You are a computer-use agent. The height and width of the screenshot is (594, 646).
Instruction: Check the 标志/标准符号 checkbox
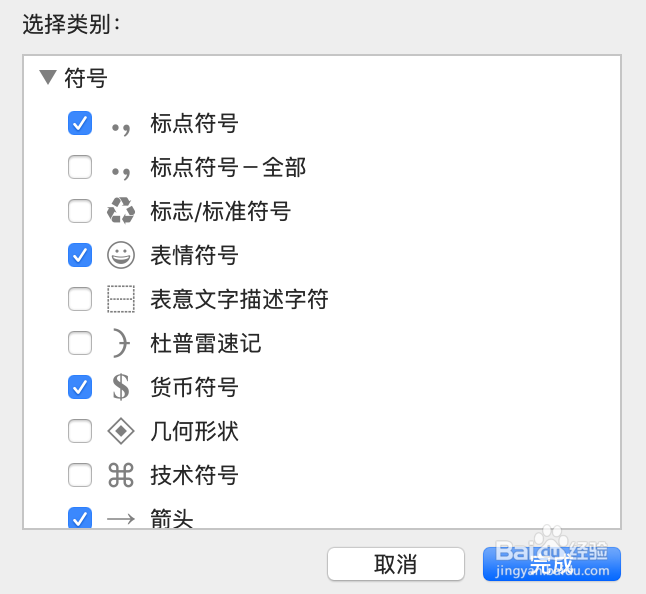click(x=80, y=211)
